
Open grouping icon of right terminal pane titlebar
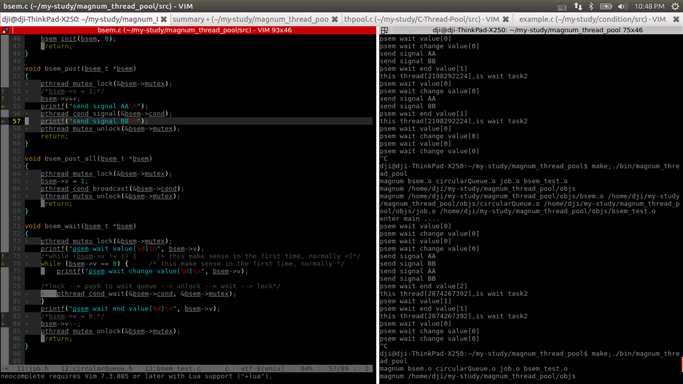coord(384,30)
